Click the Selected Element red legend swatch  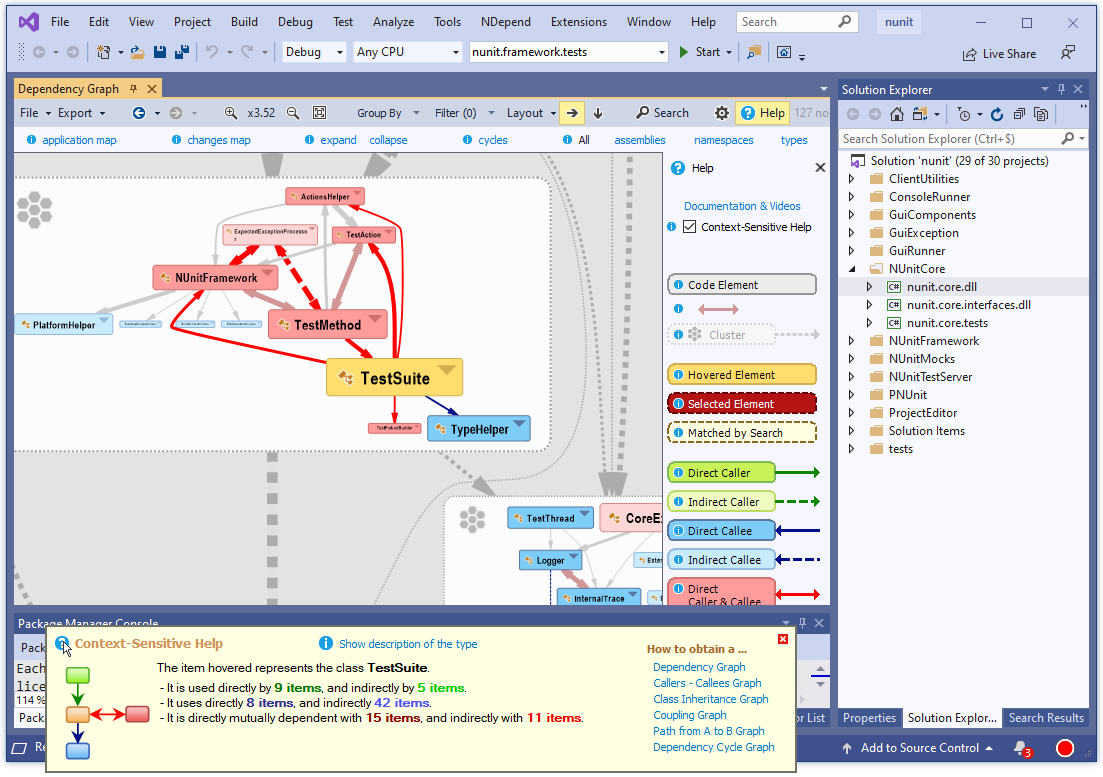tap(742, 404)
